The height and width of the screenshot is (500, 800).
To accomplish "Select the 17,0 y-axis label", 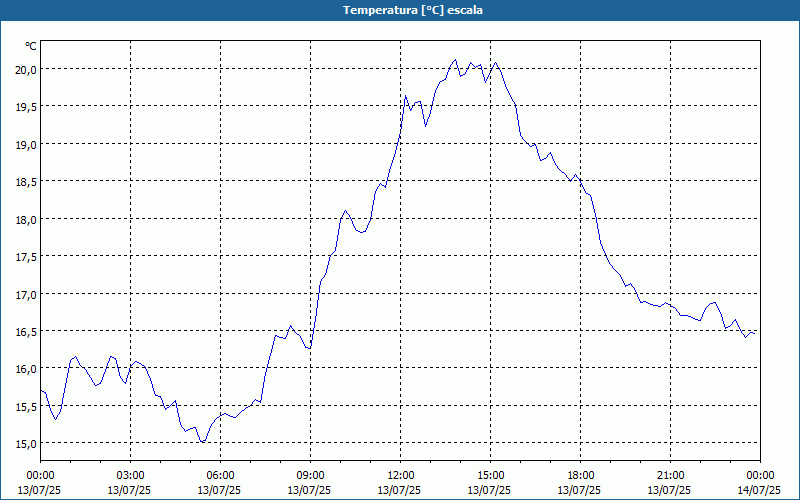I will (26, 295).
